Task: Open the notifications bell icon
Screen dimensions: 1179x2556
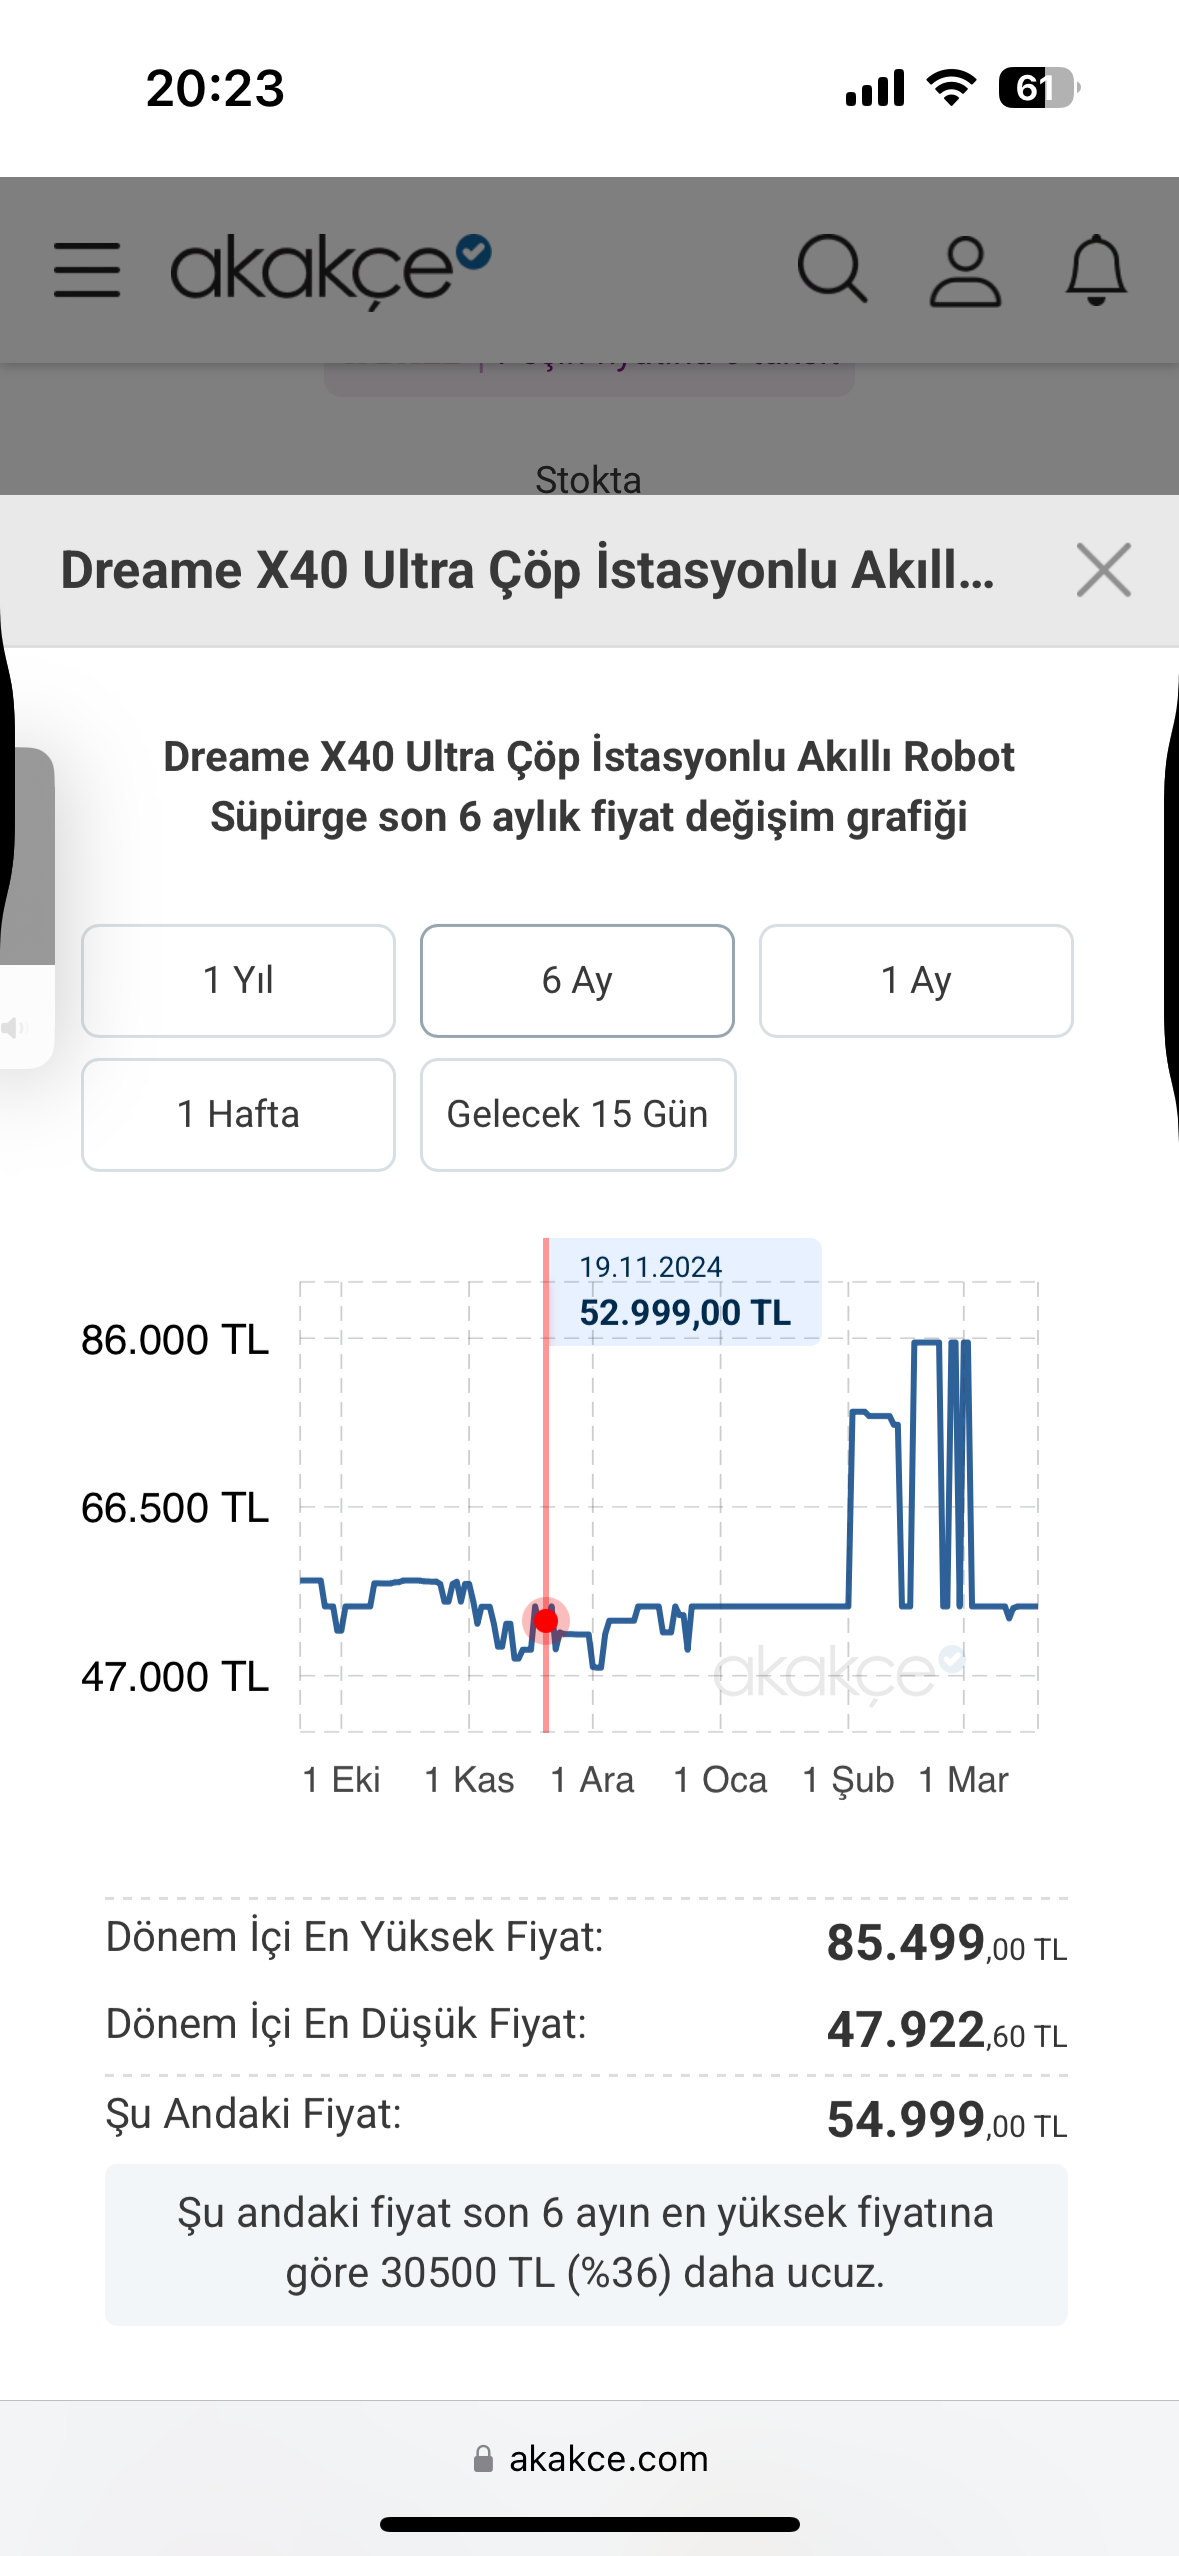Action: (x=1096, y=269)
